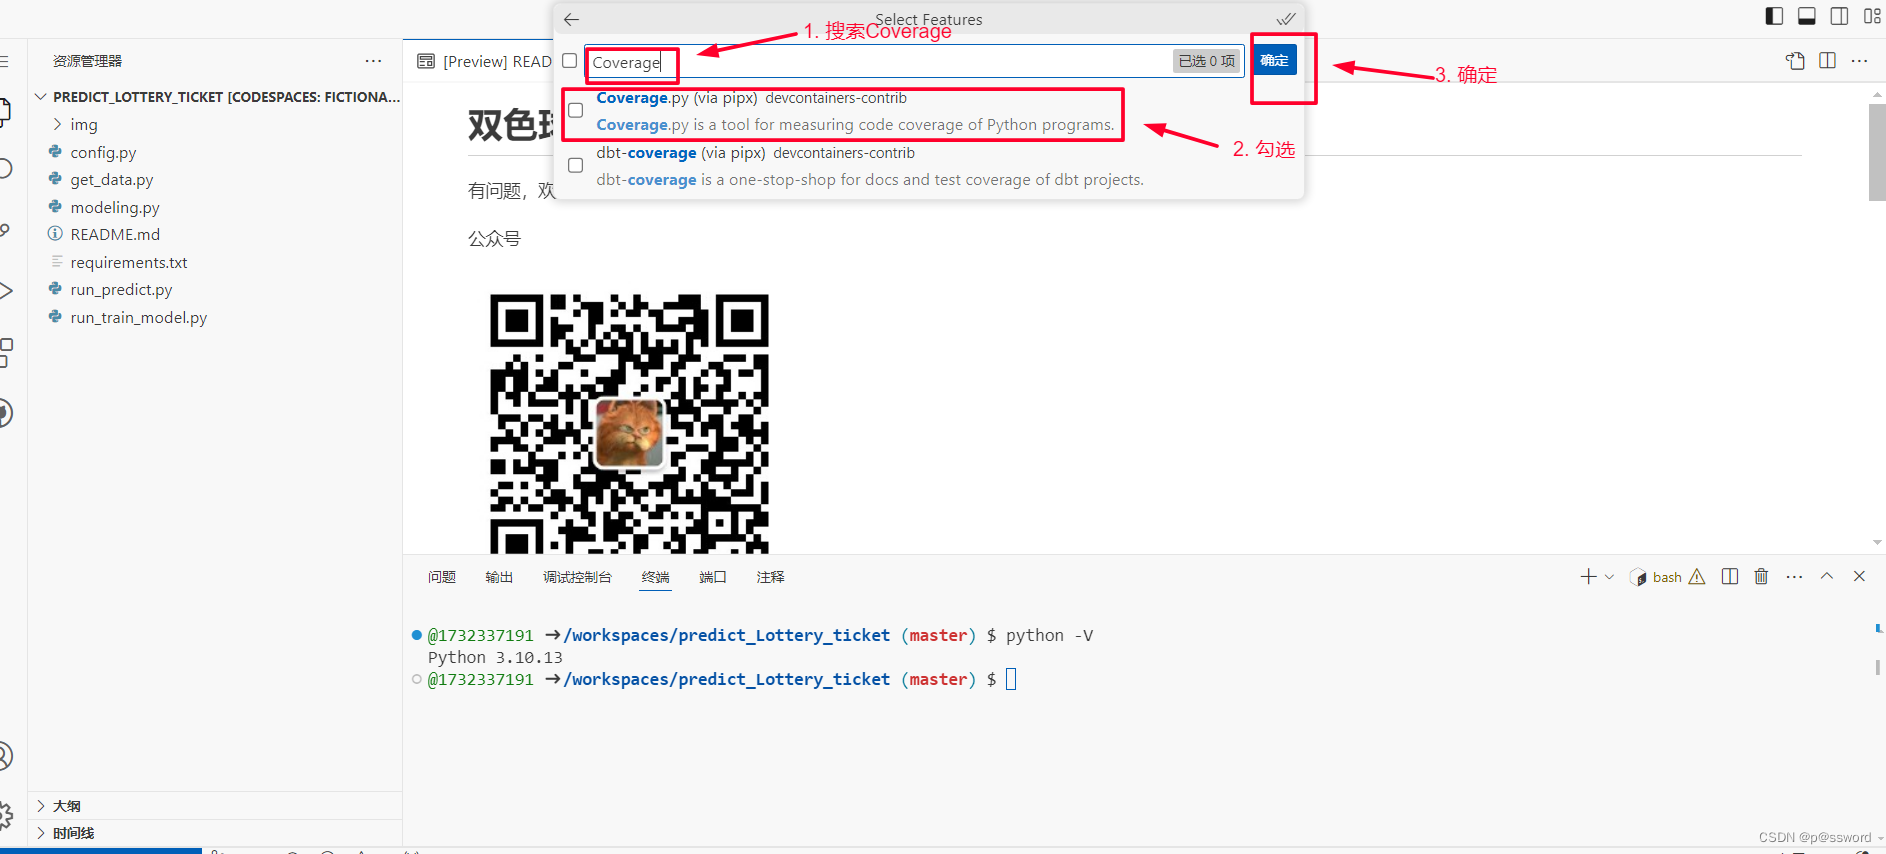Collapse PREDICT_LOTTERY_TICKET root folder
Viewport: 1886px width, 854px height.
41,97
